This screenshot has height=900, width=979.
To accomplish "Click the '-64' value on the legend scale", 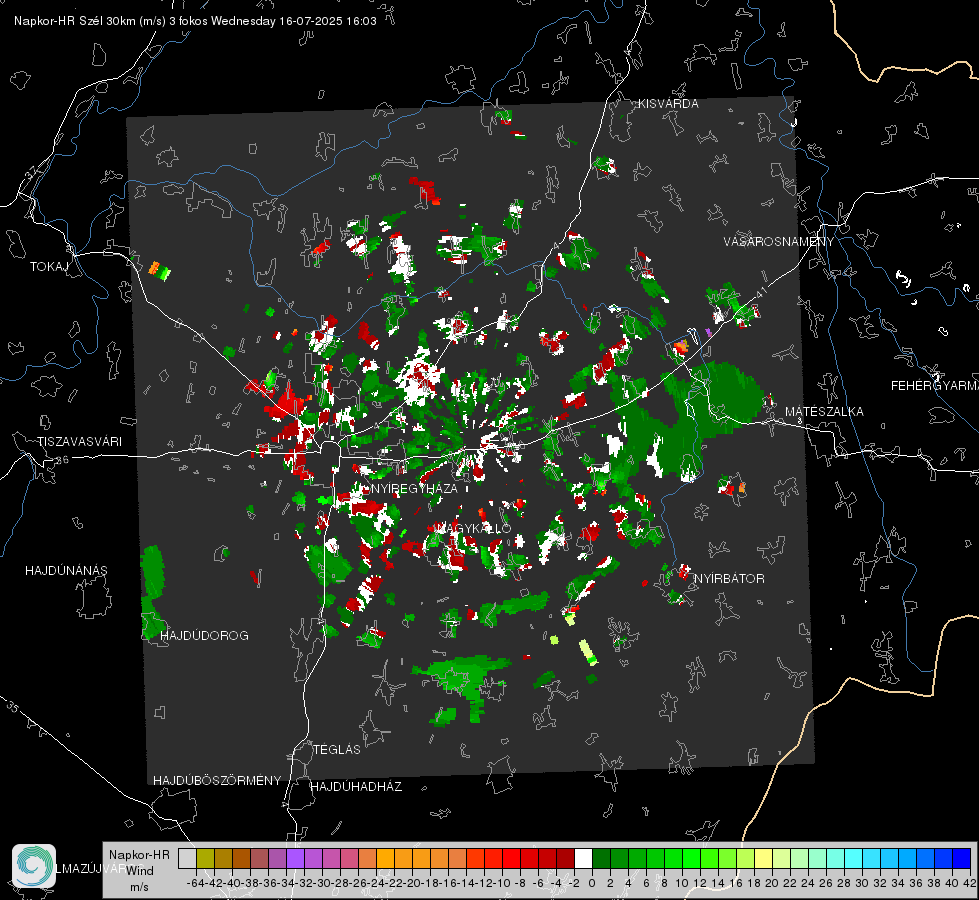I will pyautogui.click(x=195, y=883).
